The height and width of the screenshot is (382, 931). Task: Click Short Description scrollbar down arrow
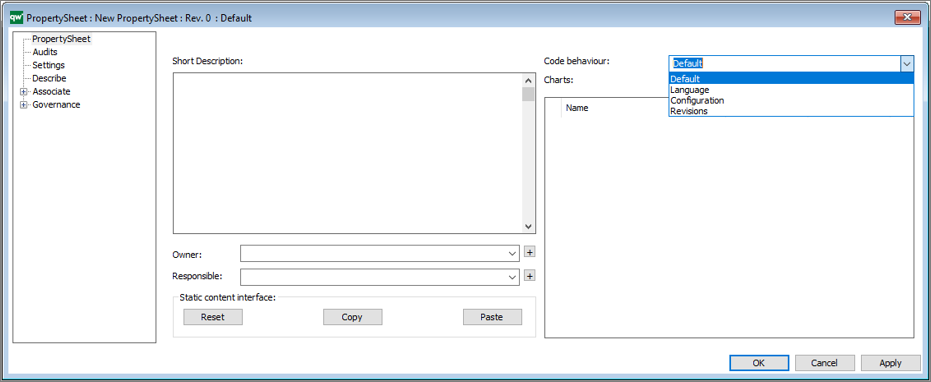[528, 226]
